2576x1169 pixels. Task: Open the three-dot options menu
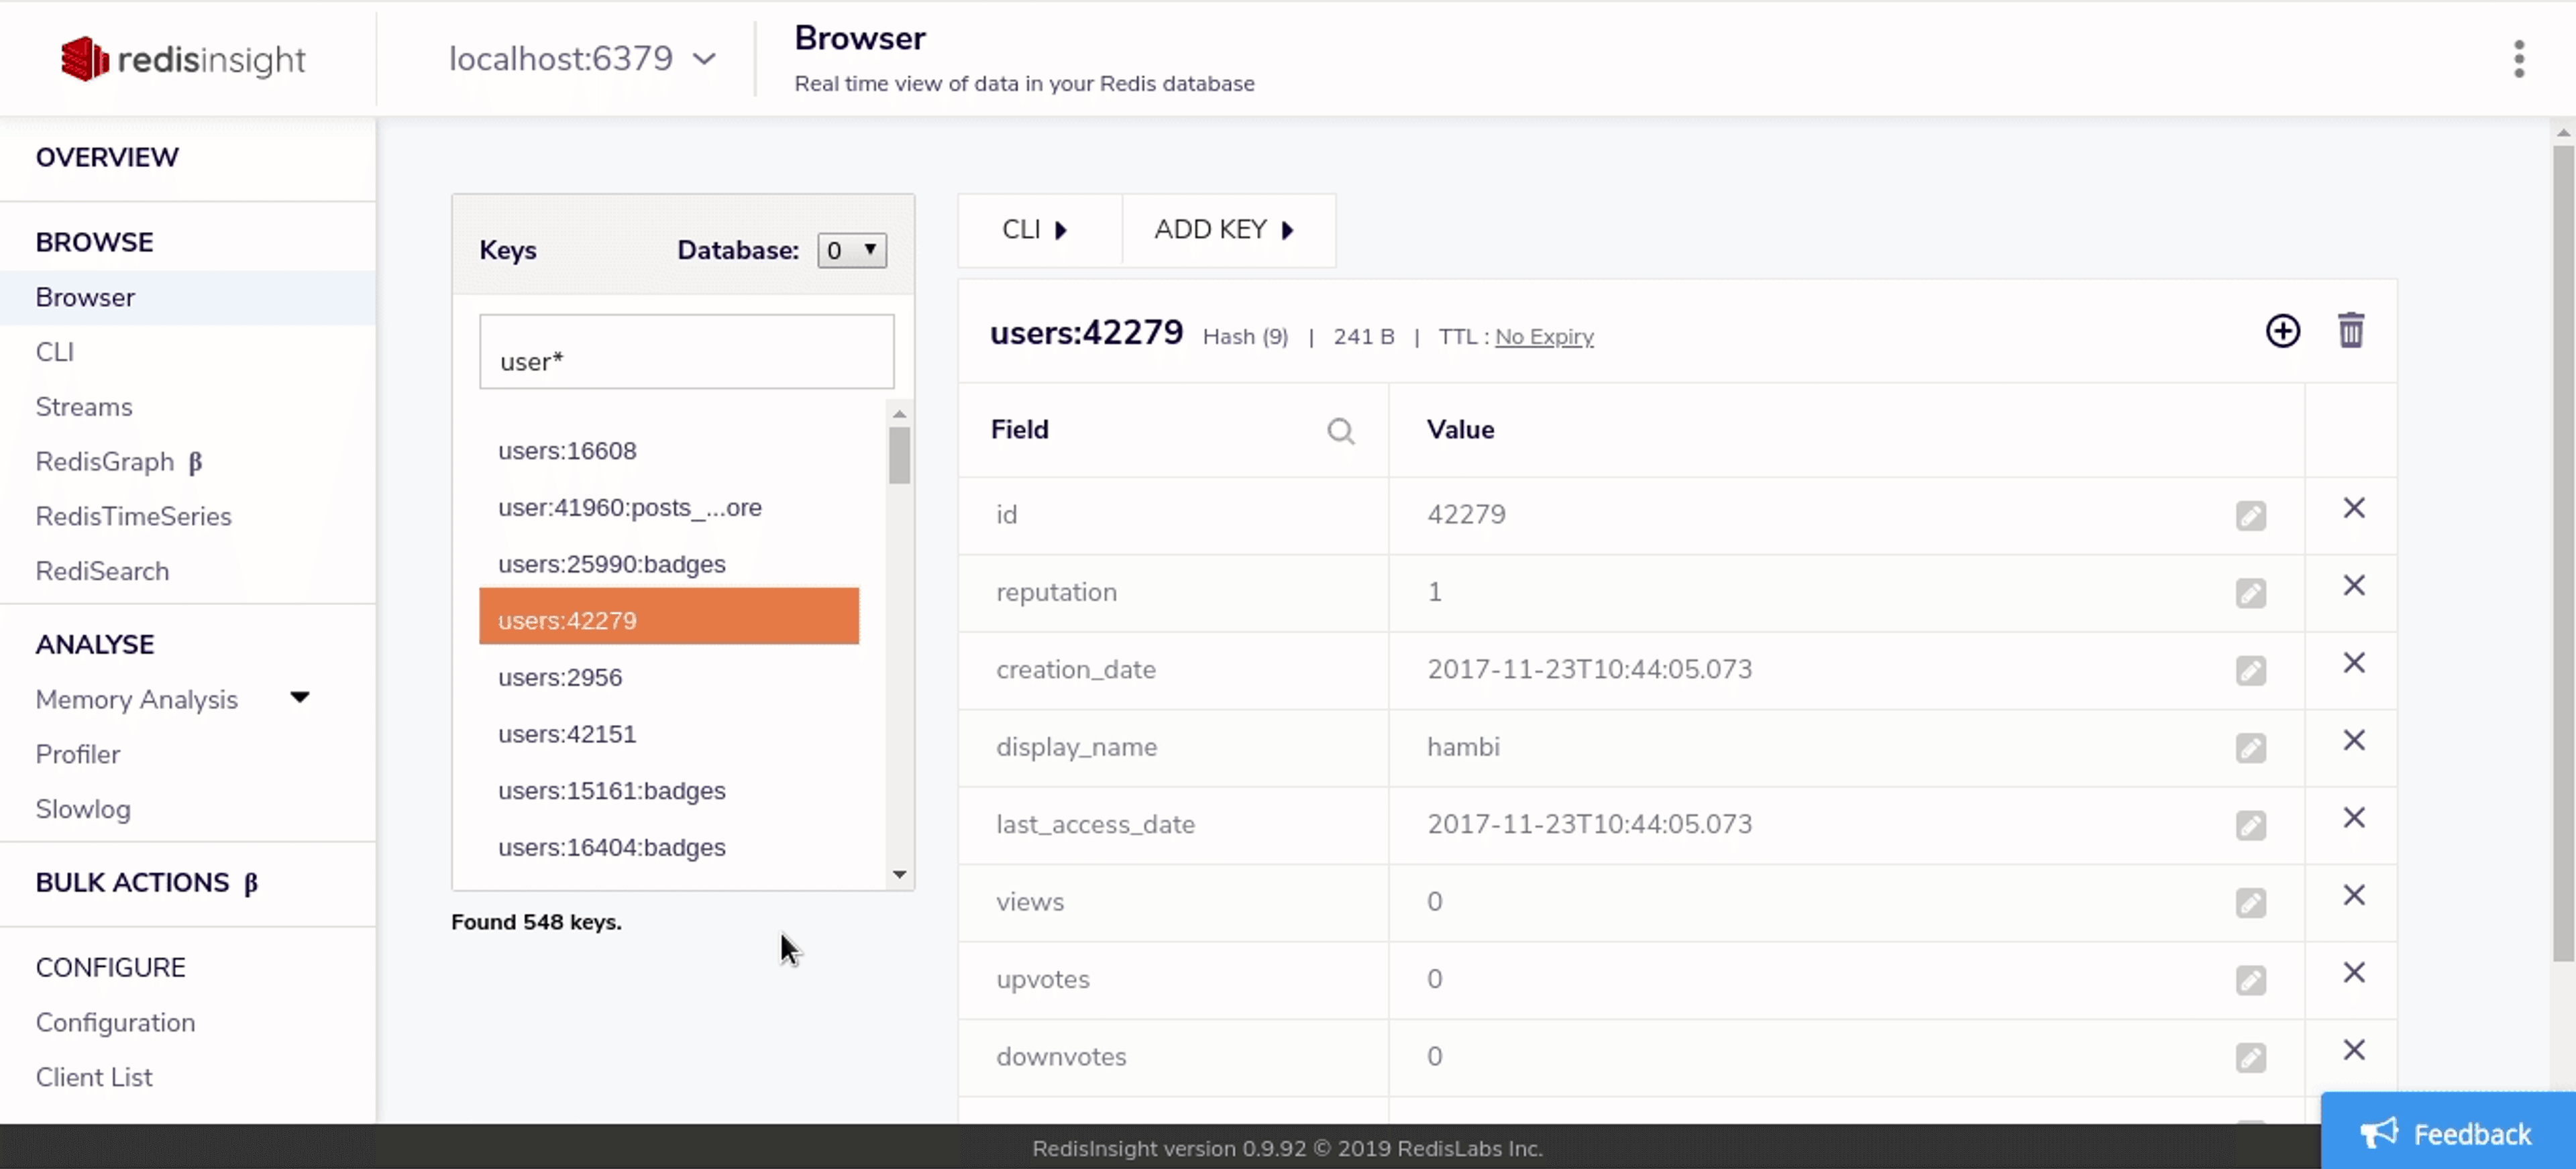point(2518,59)
